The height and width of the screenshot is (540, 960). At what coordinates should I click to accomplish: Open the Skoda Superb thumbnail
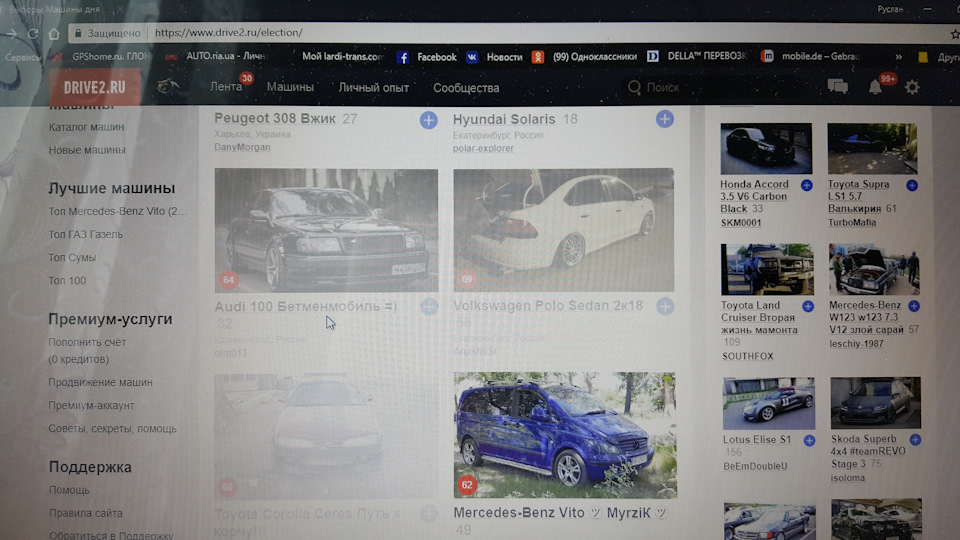(876, 403)
